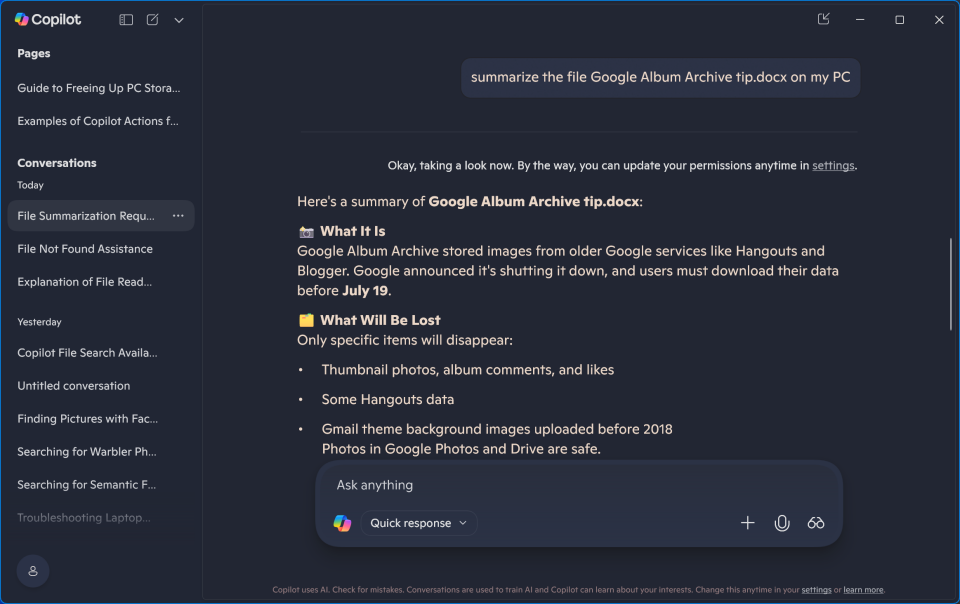Start a new chat with compose icon
The image size is (960, 604).
153,19
